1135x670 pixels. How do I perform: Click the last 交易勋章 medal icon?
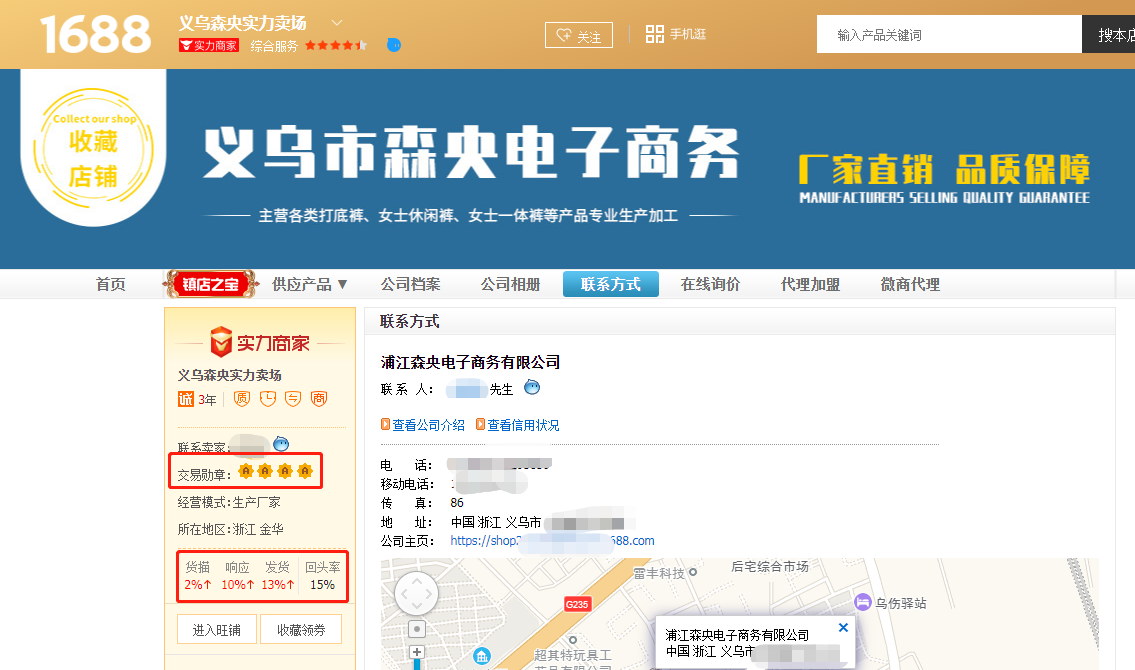[x=305, y=471]
